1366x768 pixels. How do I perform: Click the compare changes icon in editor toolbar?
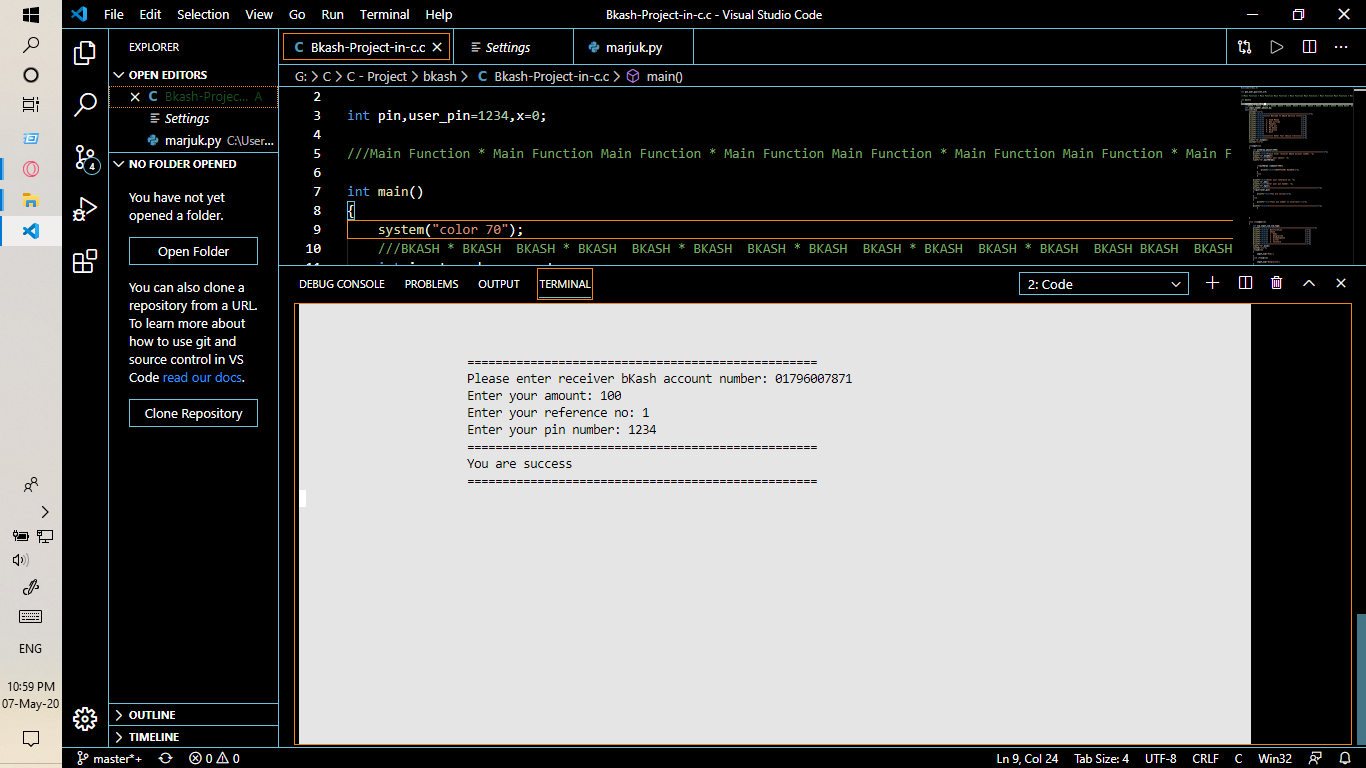pyautogui.click(x=1244, y=47)
